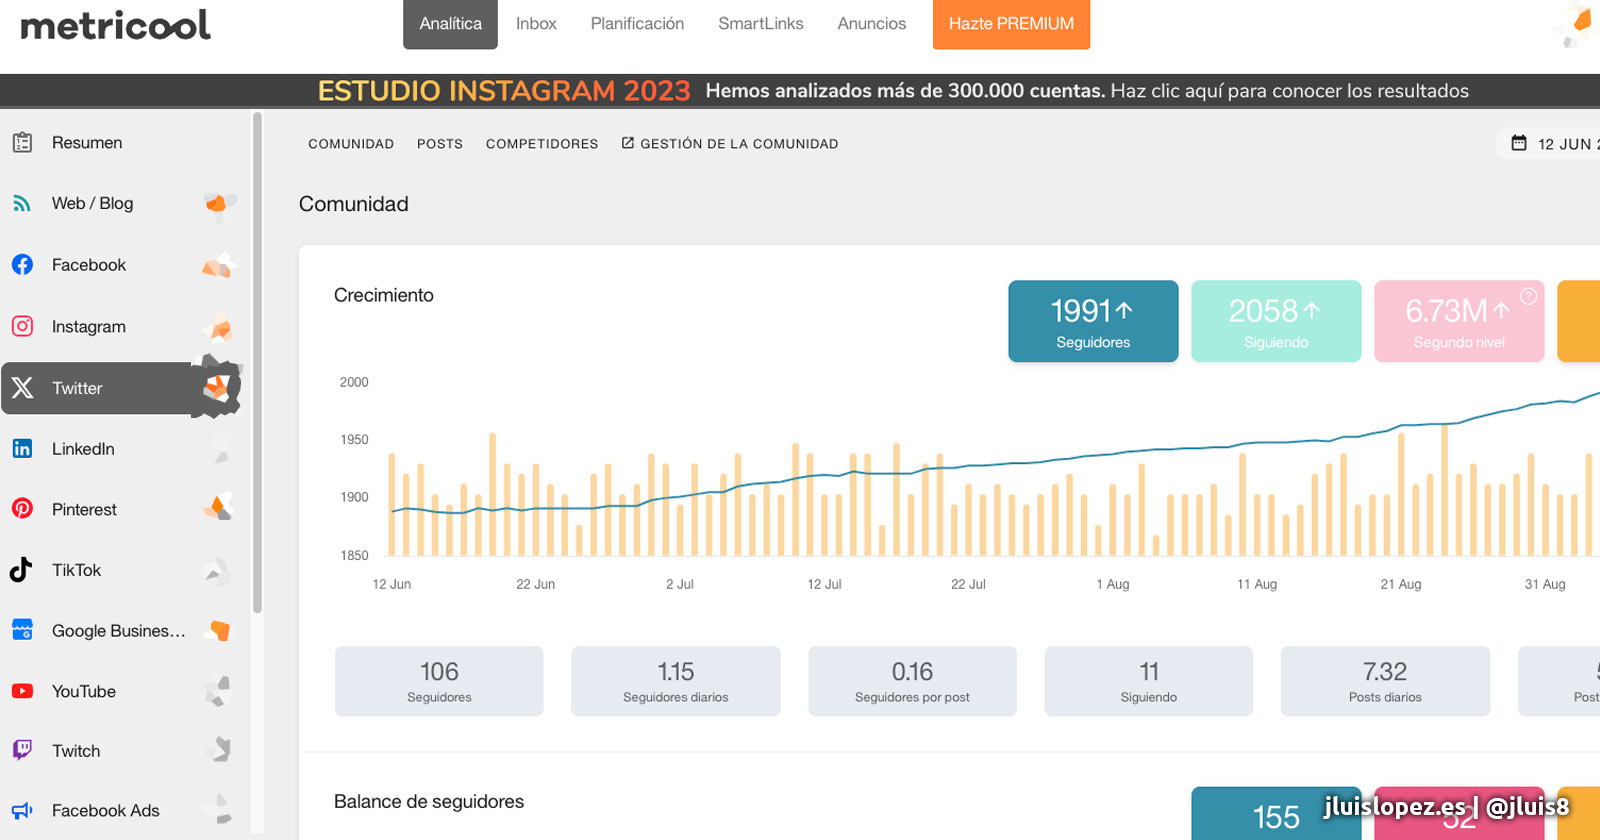Select the Pinterest sidebar icon
Screen dimensions: 1600x840
click(x=22, y=509)
